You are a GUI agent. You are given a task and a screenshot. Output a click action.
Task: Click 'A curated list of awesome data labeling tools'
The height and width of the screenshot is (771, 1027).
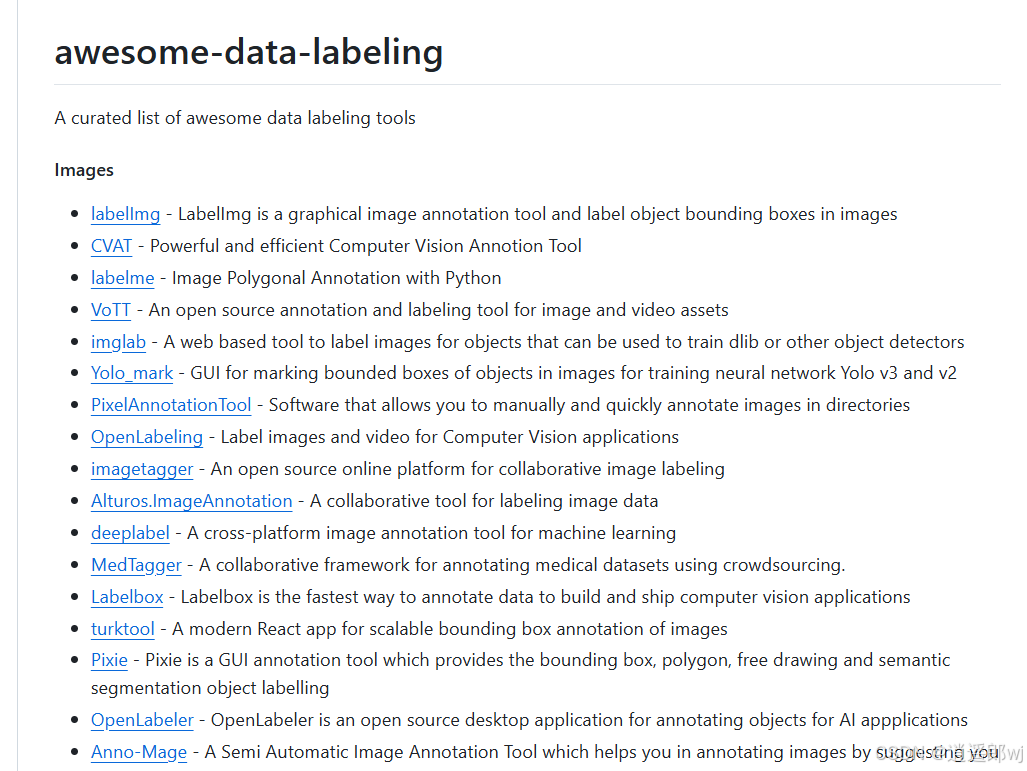(235, 118)
